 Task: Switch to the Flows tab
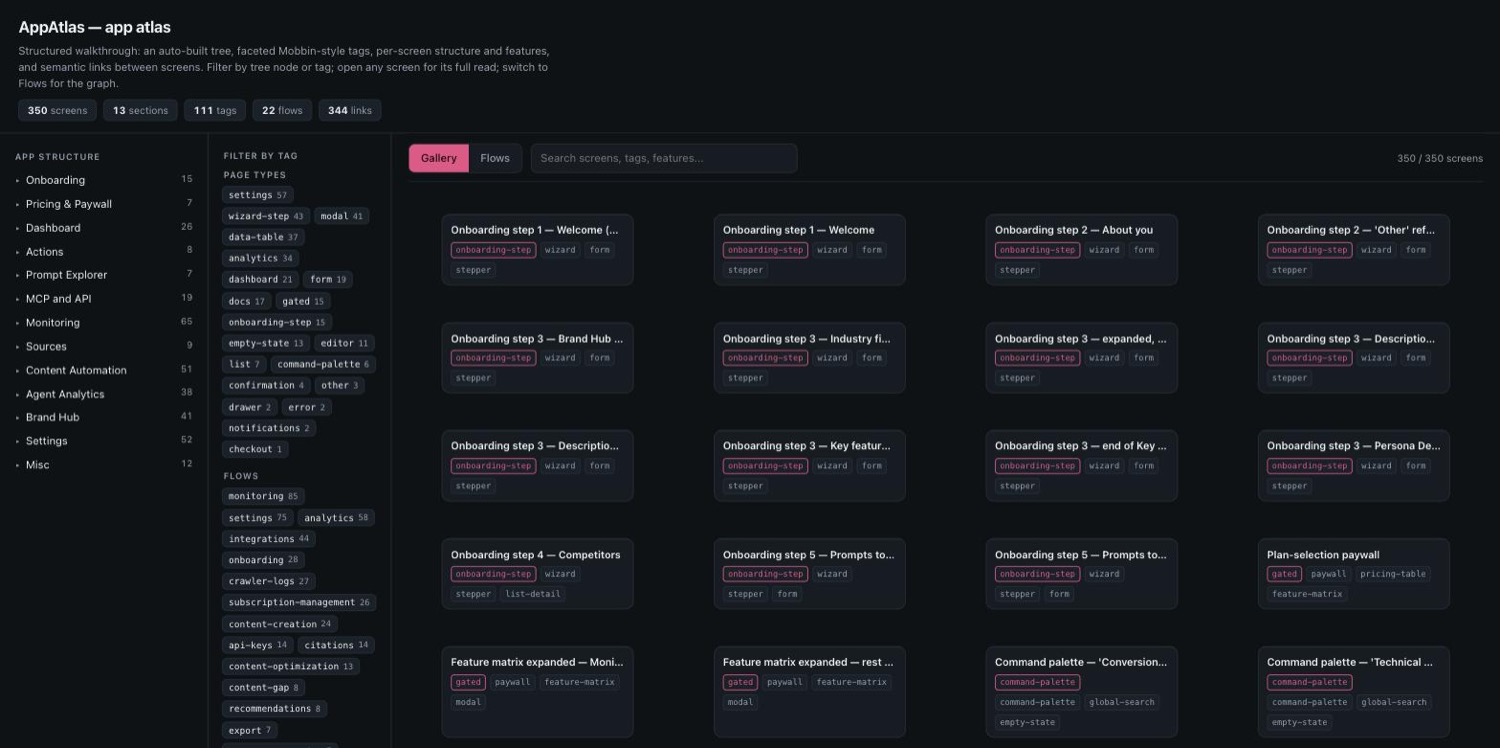point(495,158)
